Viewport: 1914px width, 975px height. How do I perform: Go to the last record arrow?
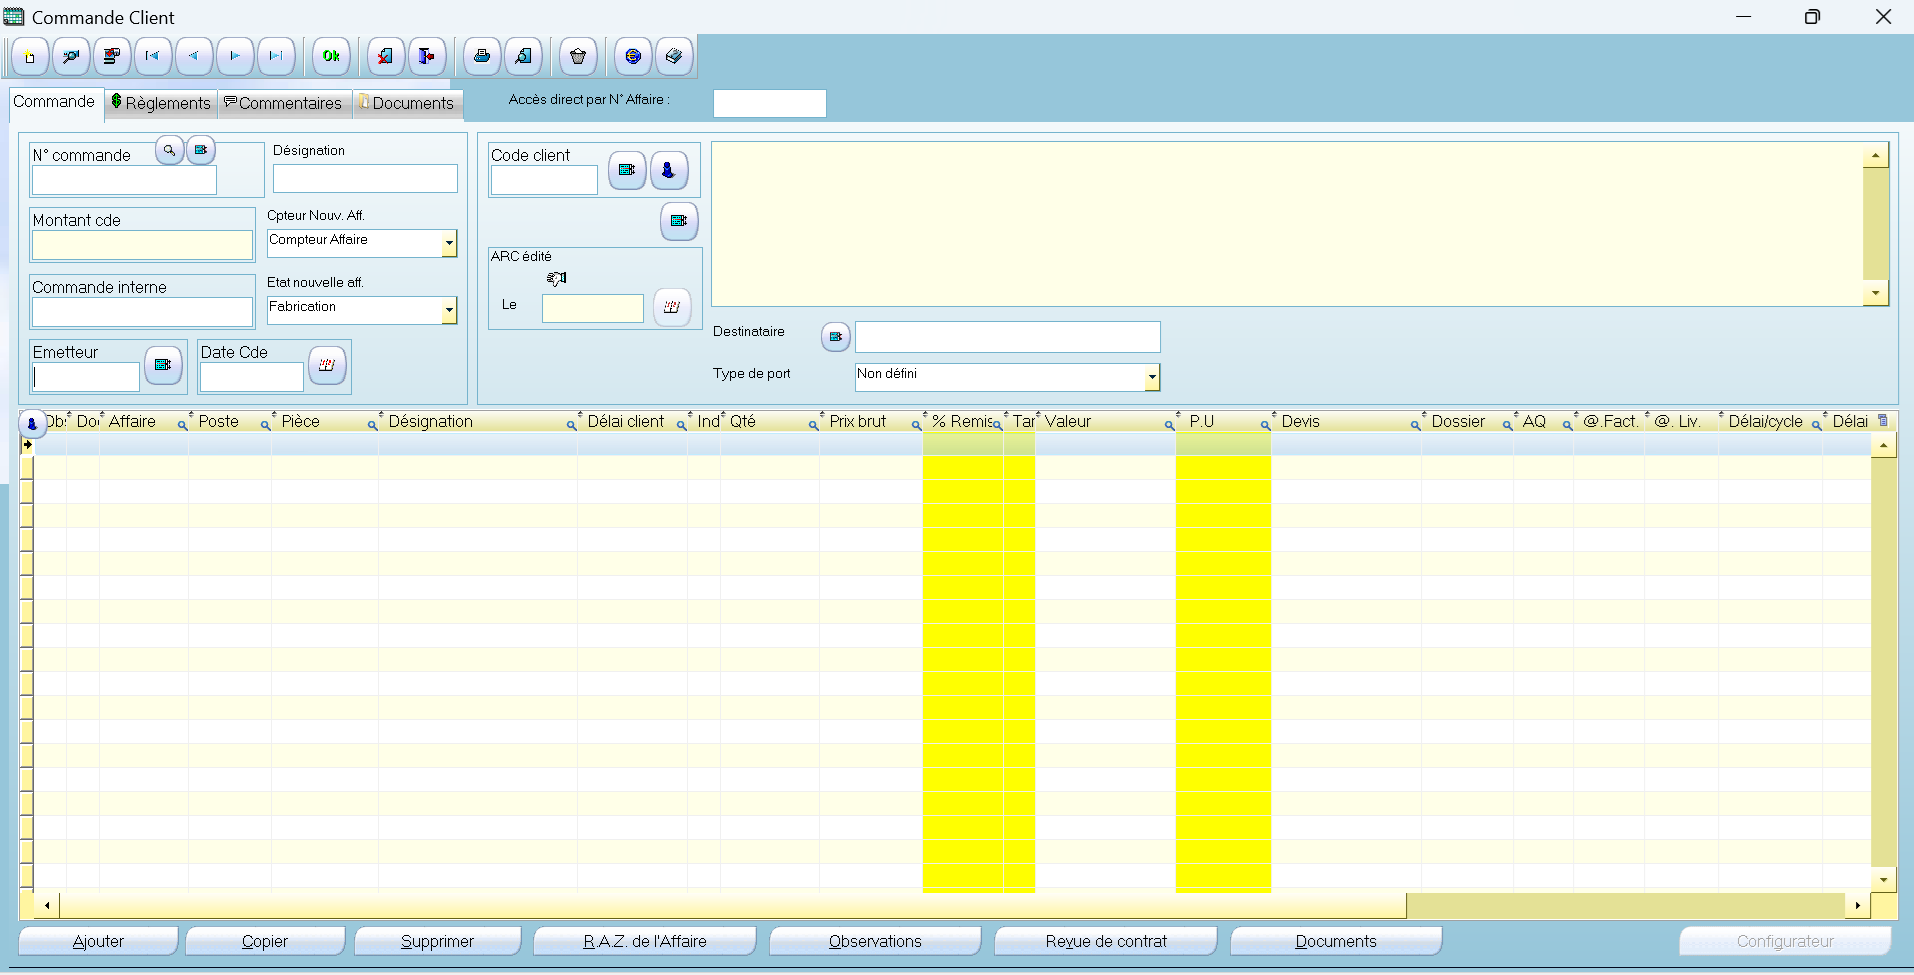point(276,57)
